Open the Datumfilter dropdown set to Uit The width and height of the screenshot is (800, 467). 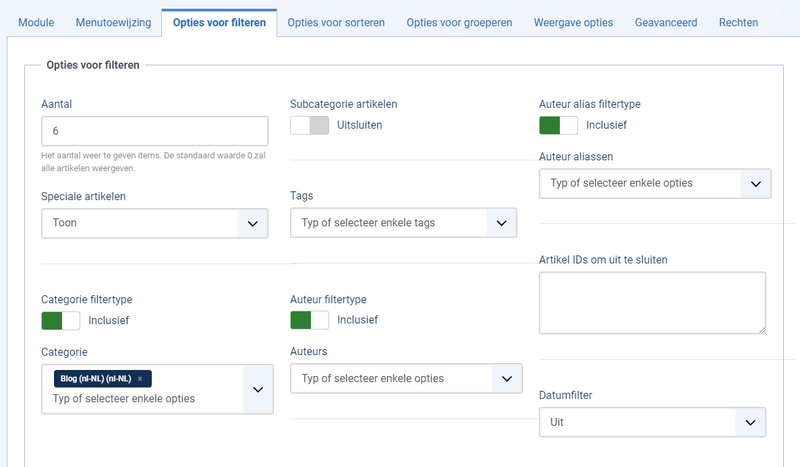pyautogui.click(x=652, y=422)
